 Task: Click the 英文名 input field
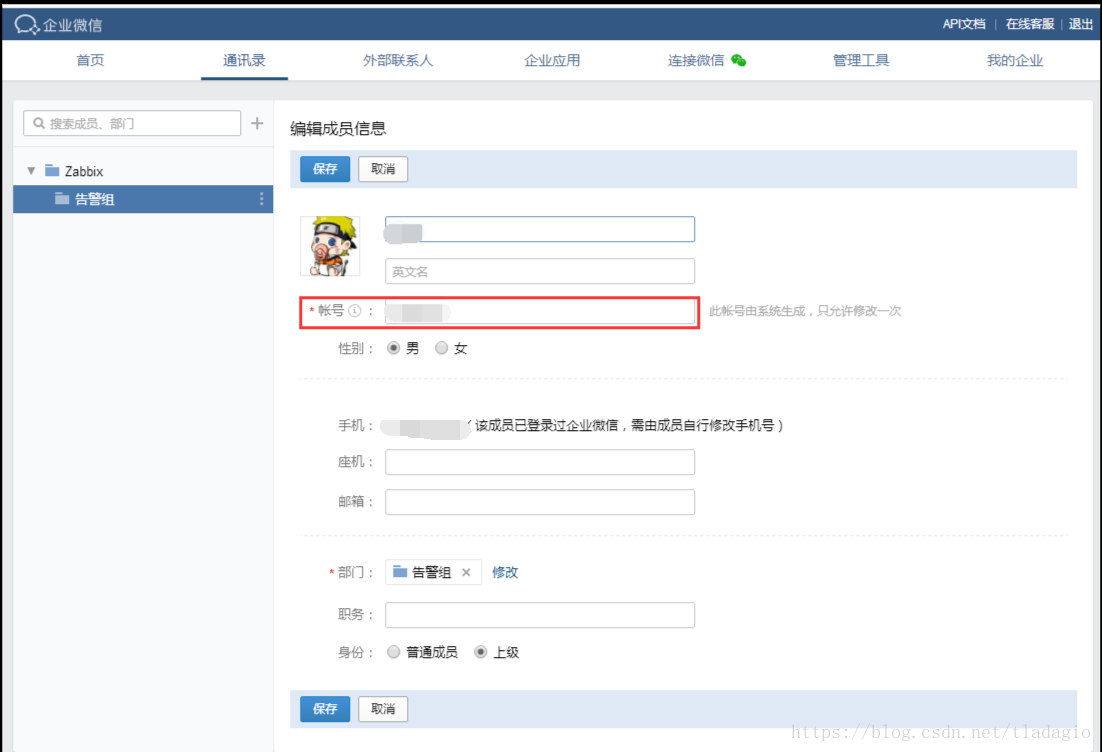pos(540,271)
